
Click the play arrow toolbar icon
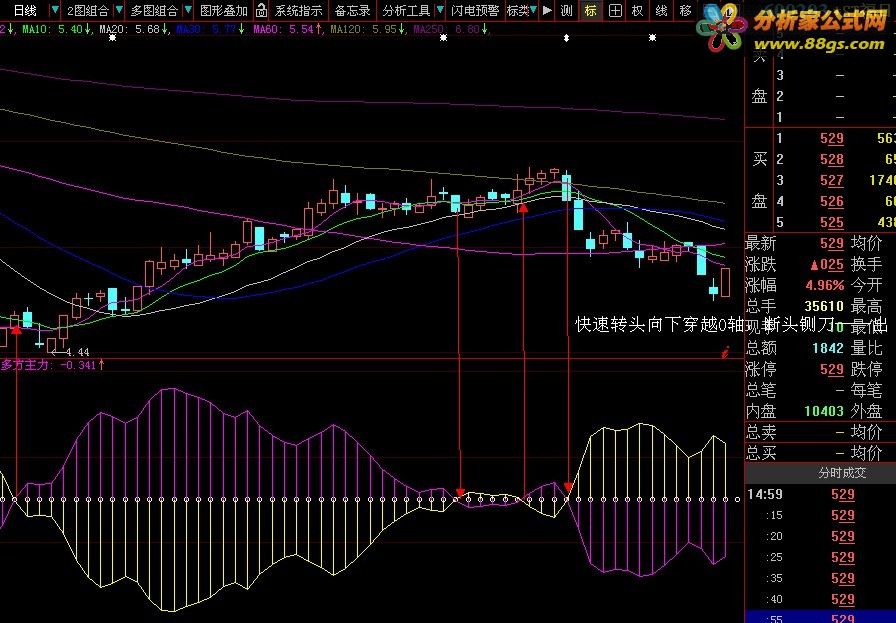point(547,10)
